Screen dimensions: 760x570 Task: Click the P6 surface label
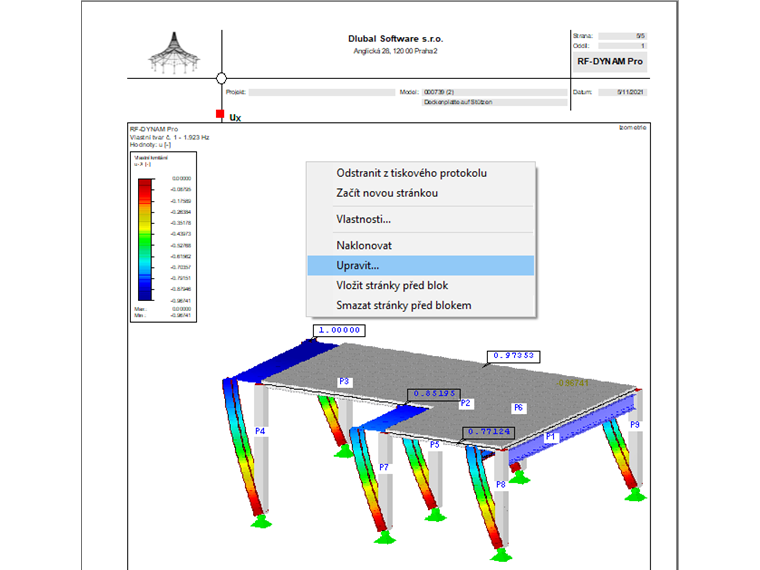(x=519, y=408)
